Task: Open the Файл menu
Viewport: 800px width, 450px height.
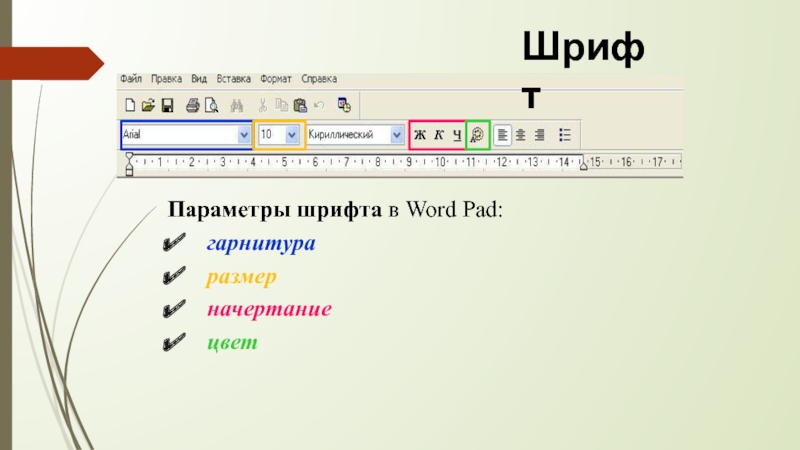Action: tap(131, 78)
